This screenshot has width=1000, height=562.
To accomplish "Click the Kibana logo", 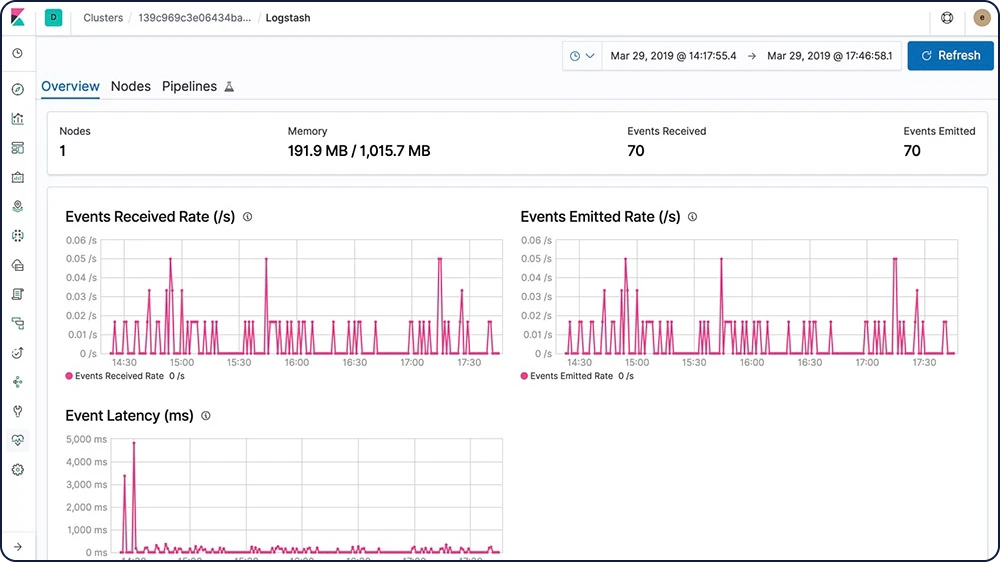I will point(18,17).
